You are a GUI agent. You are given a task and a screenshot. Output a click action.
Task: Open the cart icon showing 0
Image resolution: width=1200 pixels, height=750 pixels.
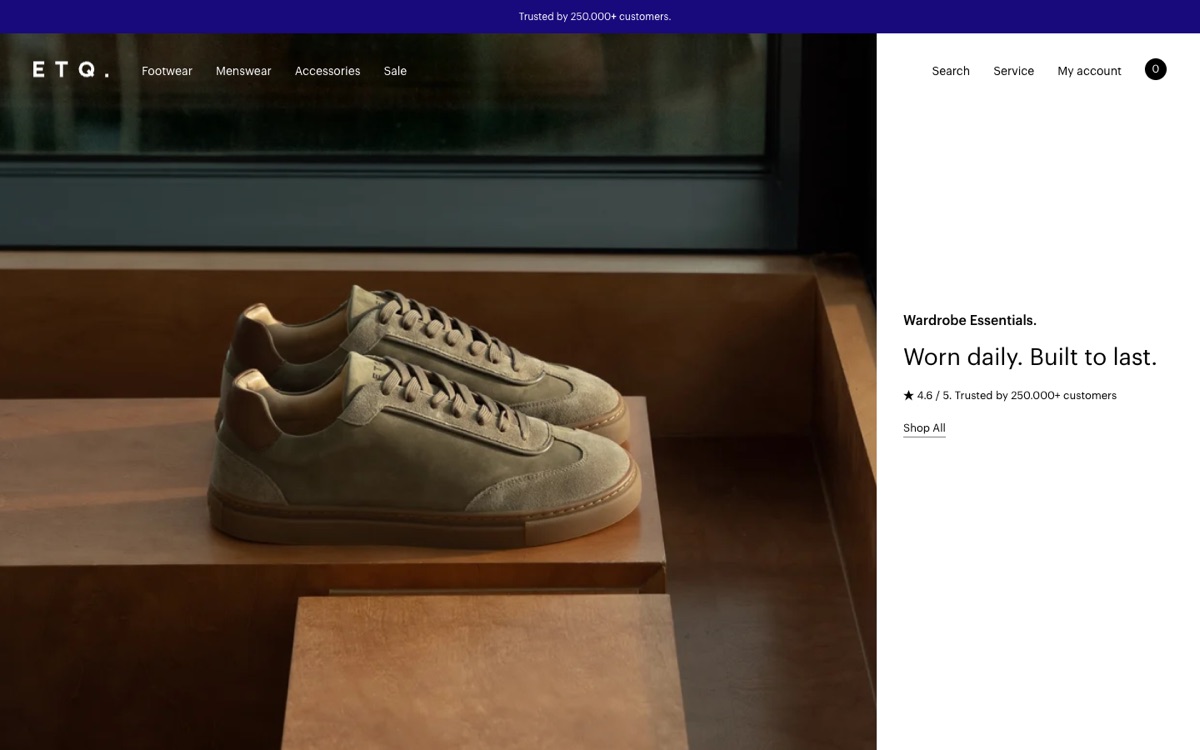pos(1155,69)
